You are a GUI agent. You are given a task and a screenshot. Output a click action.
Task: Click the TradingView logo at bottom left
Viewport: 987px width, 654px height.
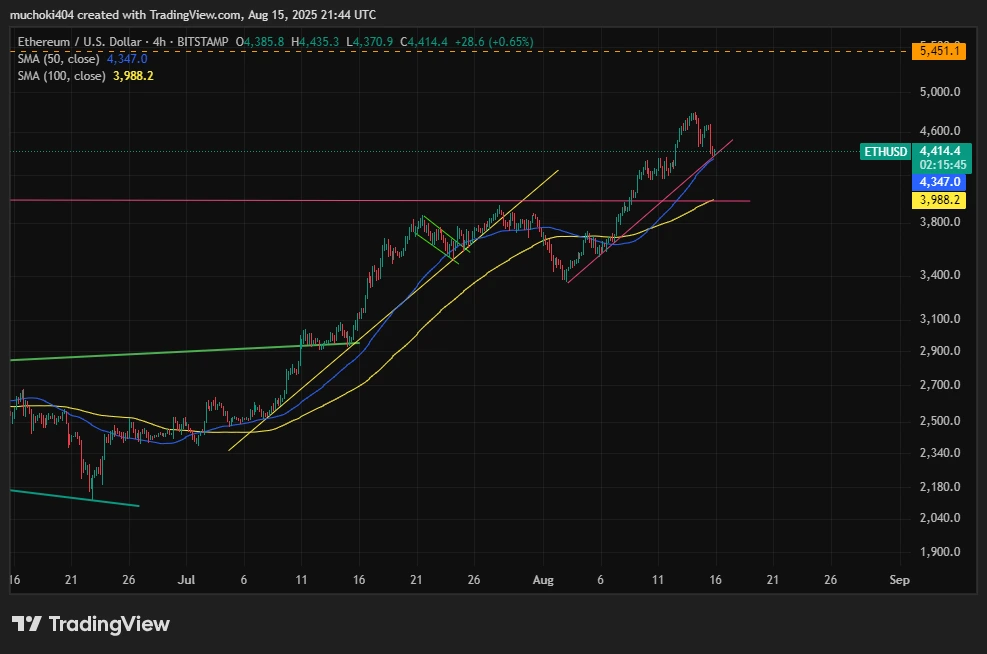tap(91, 624)
